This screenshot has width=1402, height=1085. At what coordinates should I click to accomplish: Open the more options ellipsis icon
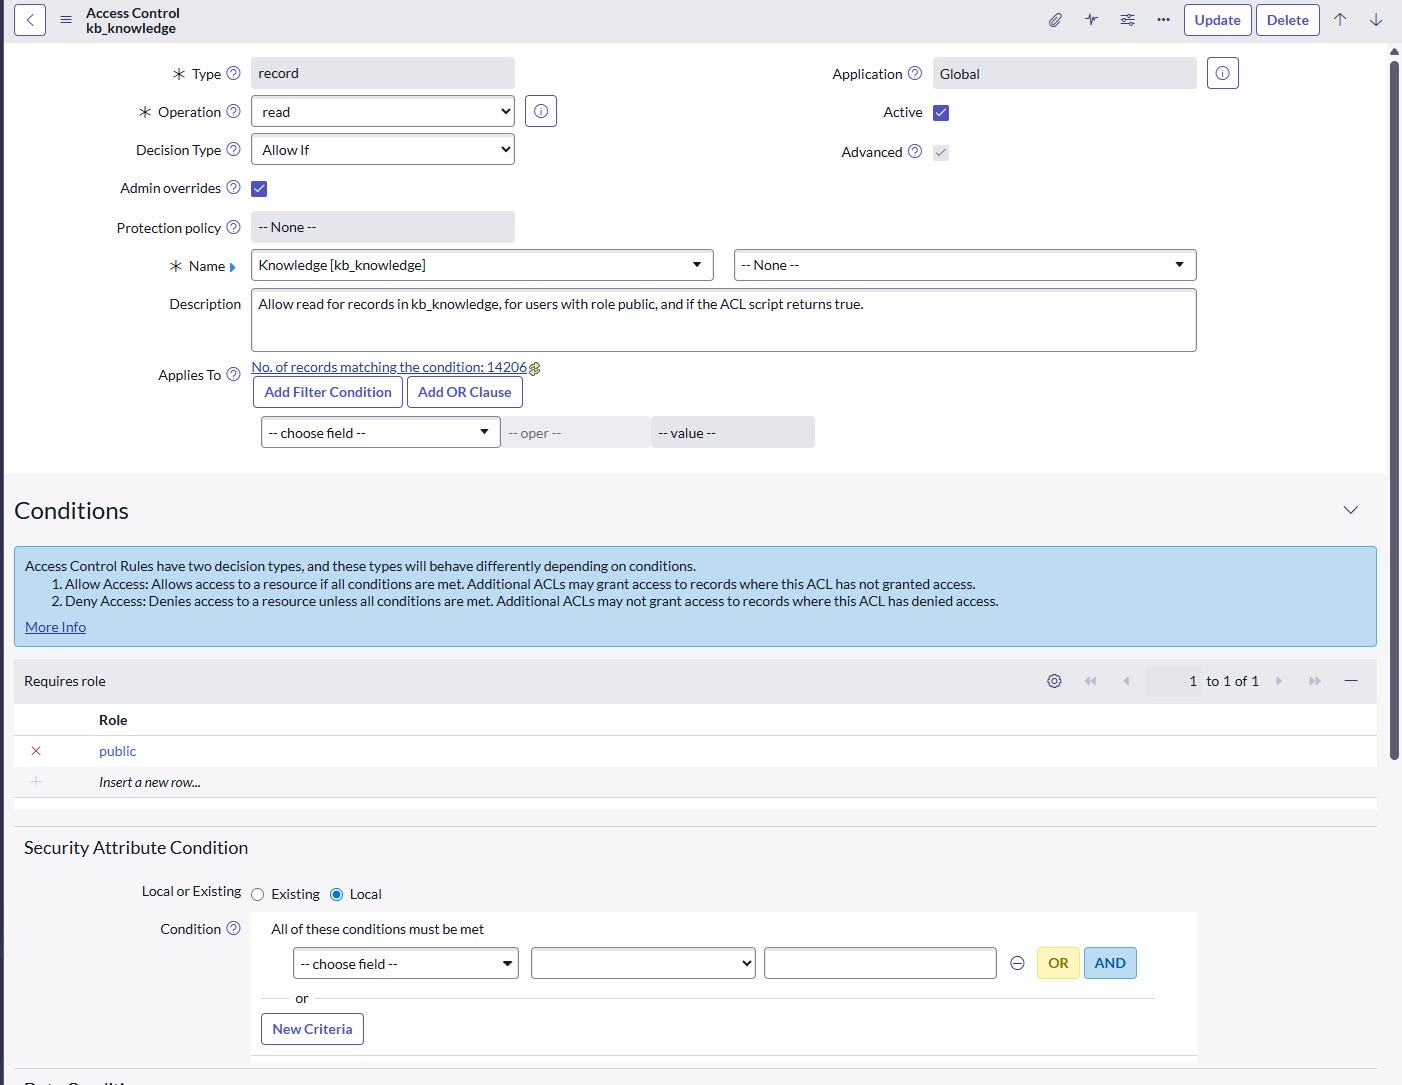[x=1163, y=20]
